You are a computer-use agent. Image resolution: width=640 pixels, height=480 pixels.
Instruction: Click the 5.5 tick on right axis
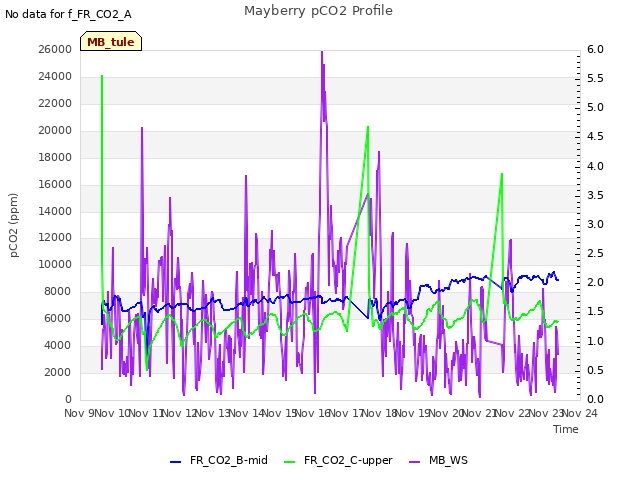pos(595,78)
